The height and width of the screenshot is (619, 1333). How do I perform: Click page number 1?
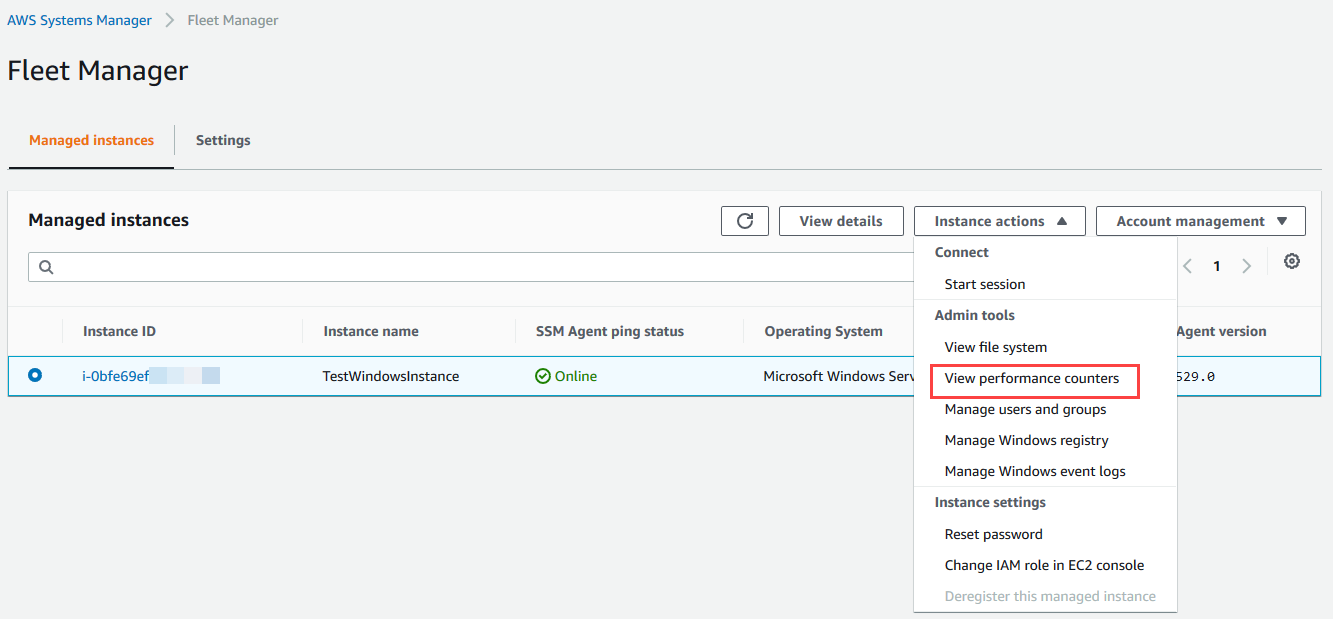tap(1217, 266)
